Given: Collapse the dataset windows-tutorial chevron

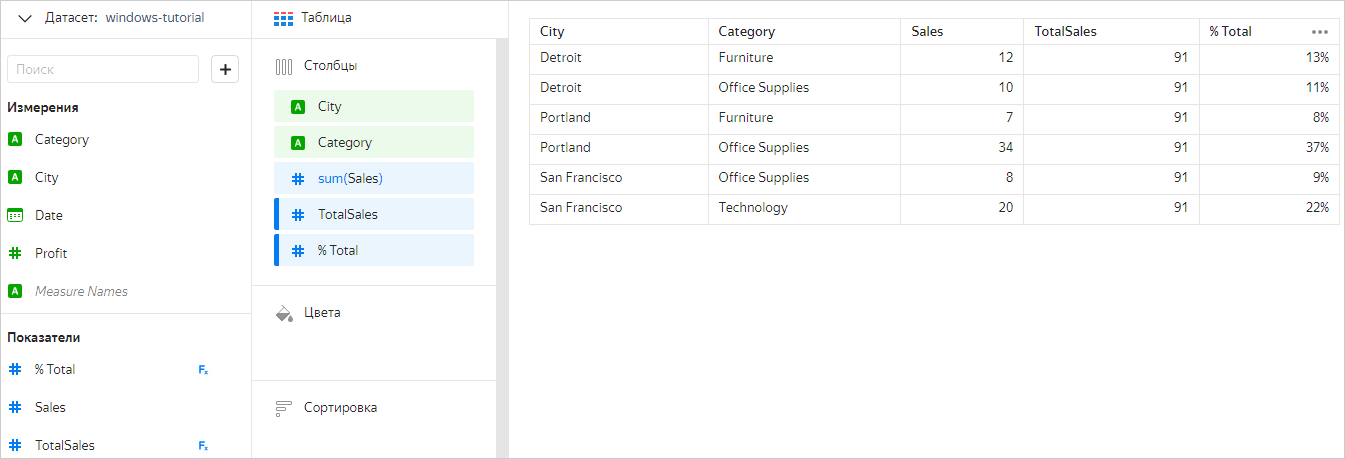Looking at the screenshot, I should tap(25, 18).
